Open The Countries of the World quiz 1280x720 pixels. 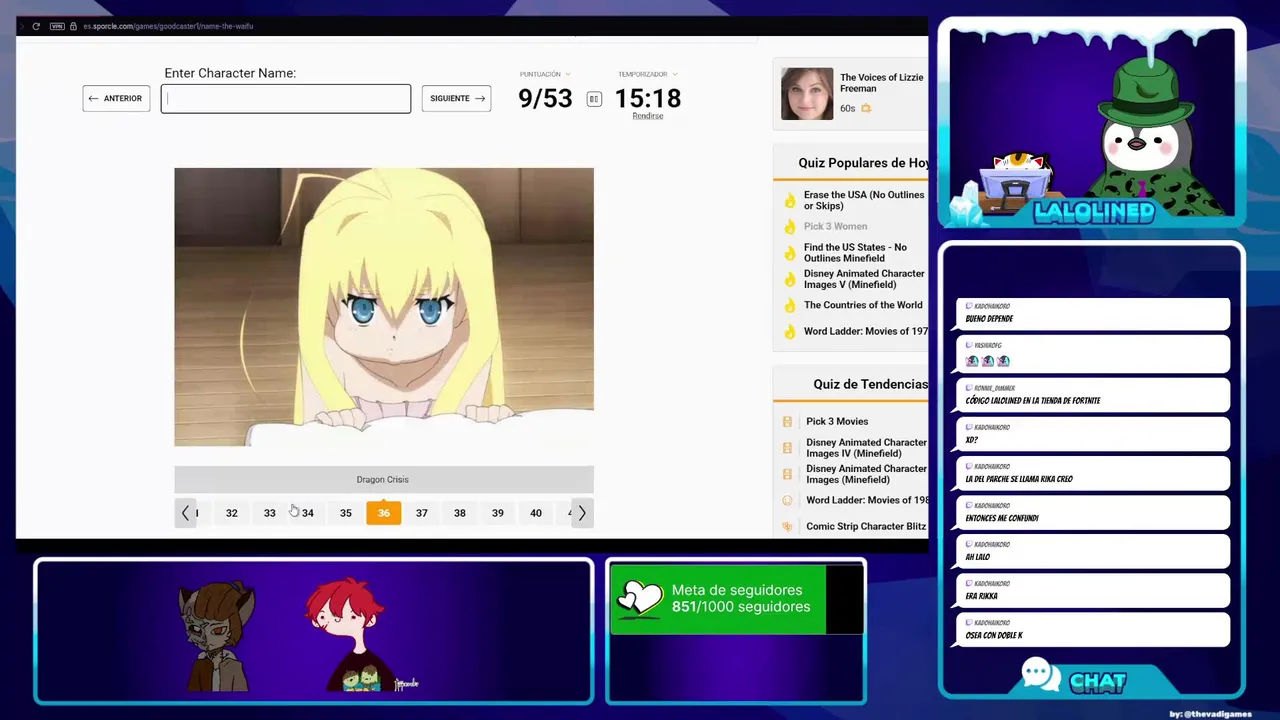point(863,305)
